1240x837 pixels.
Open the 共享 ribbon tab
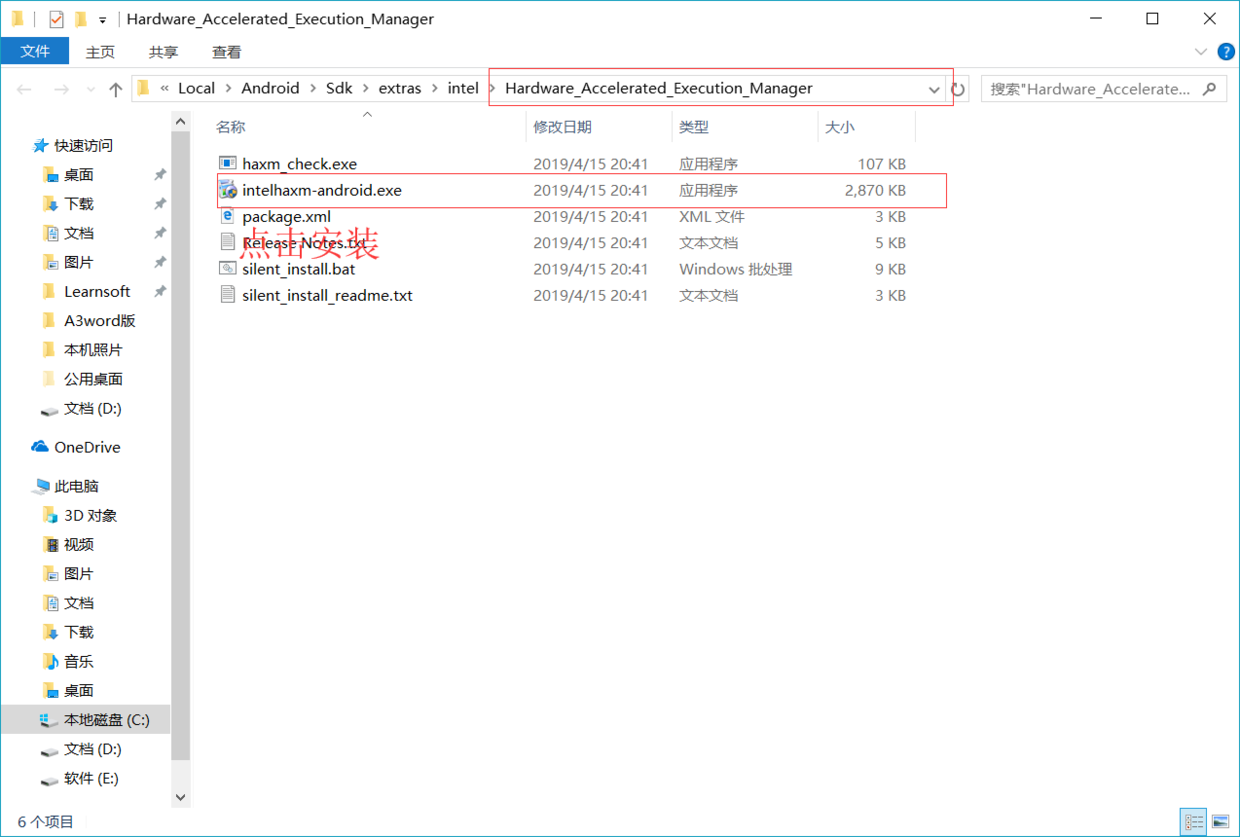click(x=163, y=52)
